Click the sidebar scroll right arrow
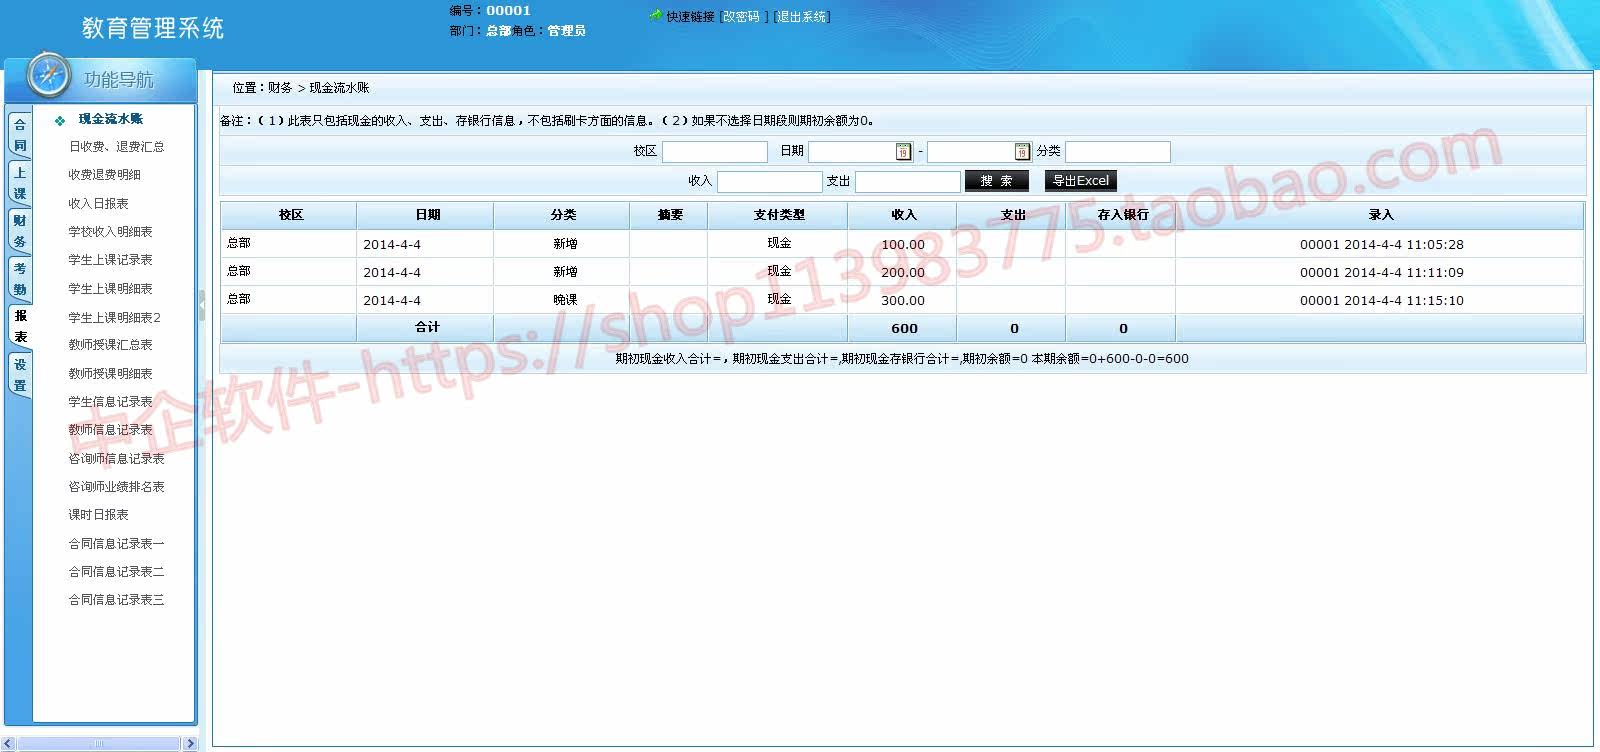Viewport: 1600px width, 752px height. click(190, 744)
